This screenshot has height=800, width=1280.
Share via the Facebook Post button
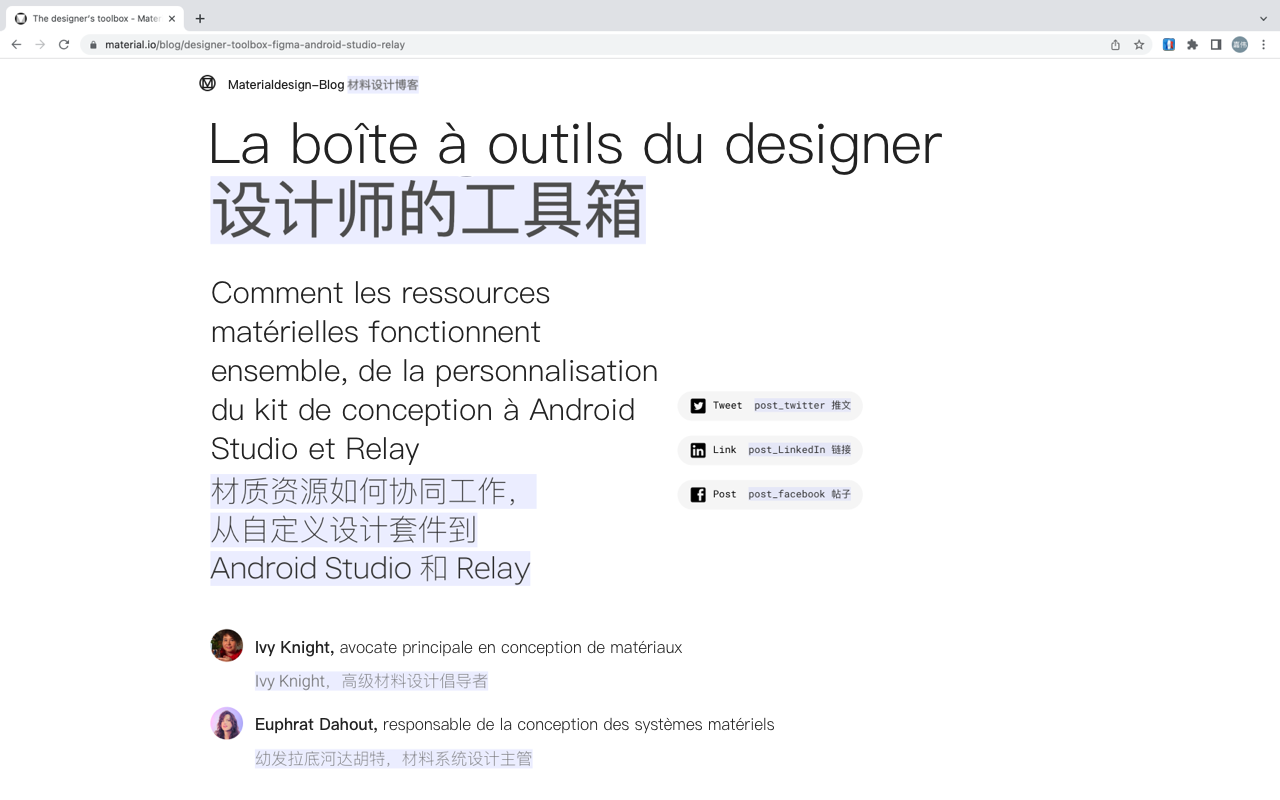[x=770, y=494]
